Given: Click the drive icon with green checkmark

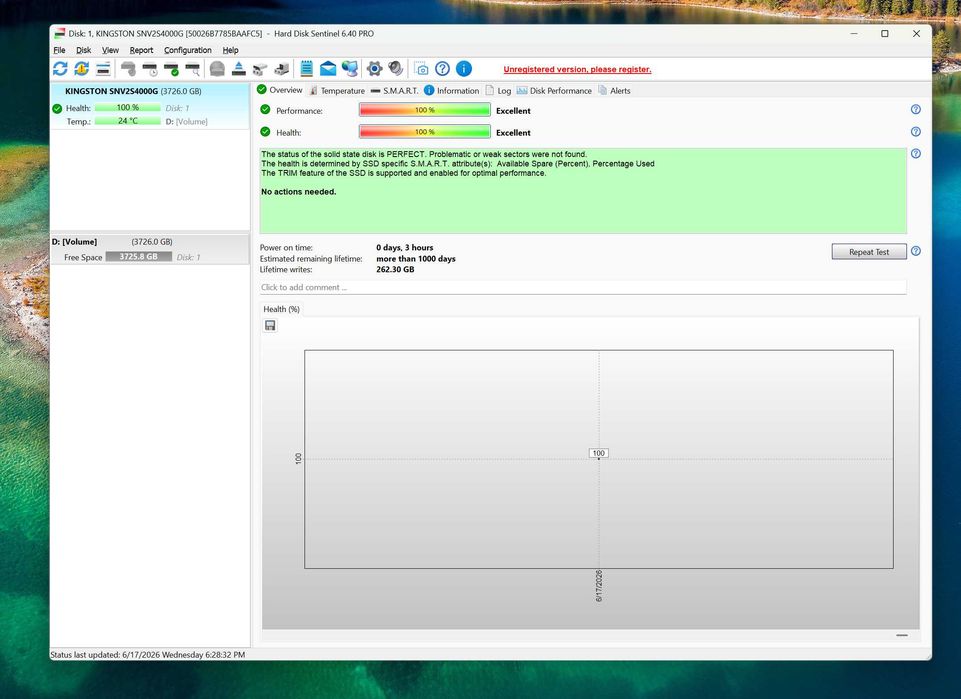Looking at the screenshot, I should click(x=172, y=69).
